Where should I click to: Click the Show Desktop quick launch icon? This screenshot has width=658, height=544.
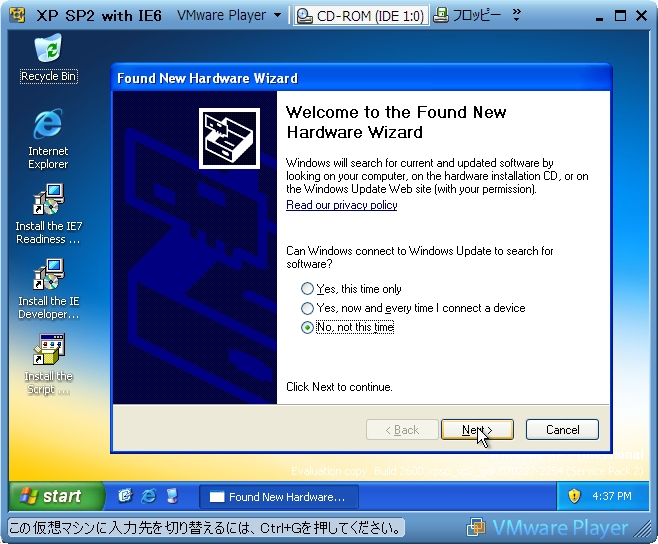(125, 496)
